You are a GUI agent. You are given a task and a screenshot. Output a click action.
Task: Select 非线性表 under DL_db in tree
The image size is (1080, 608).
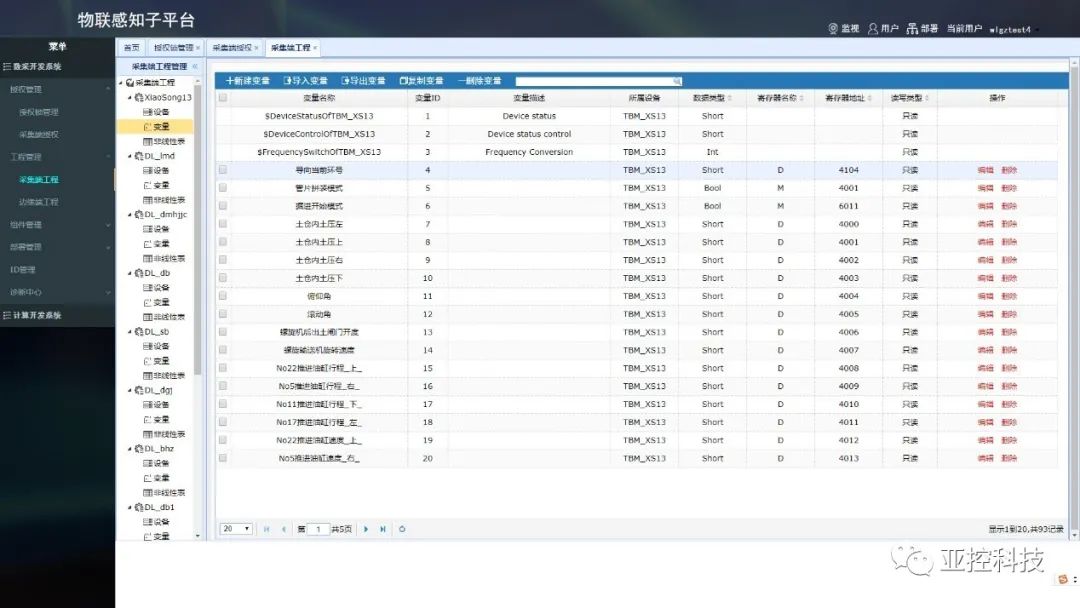164,317
